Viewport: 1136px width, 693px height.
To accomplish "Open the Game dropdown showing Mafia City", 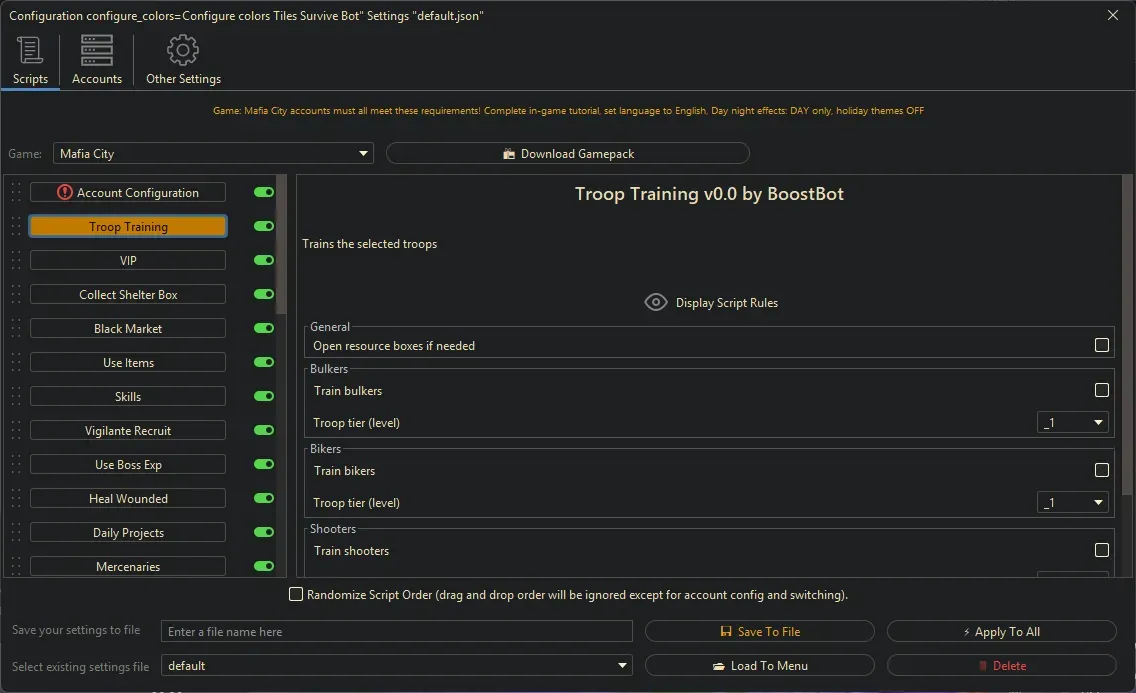I will (x=212, y=153).
